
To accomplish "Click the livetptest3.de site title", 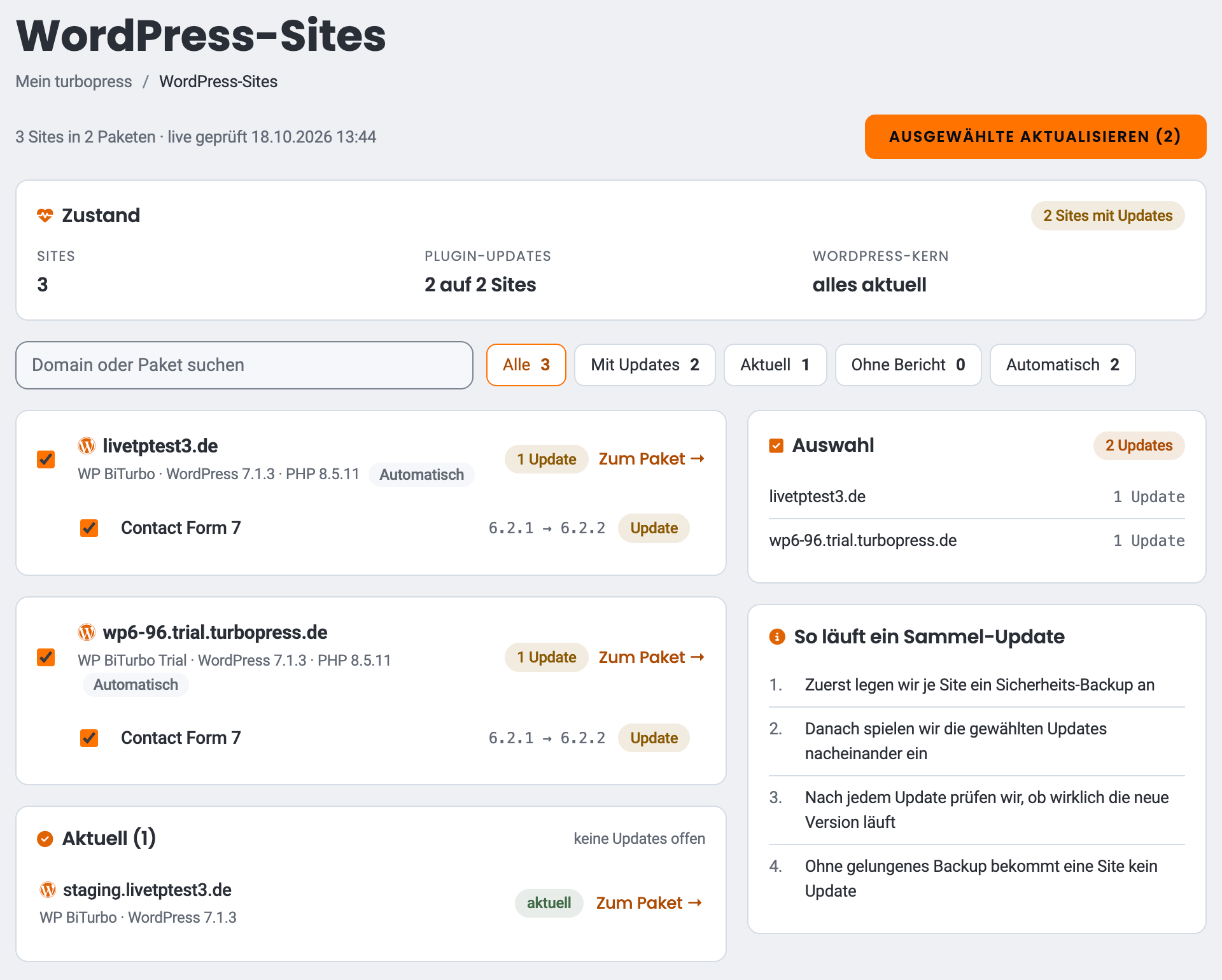I will tap(161, 445).
